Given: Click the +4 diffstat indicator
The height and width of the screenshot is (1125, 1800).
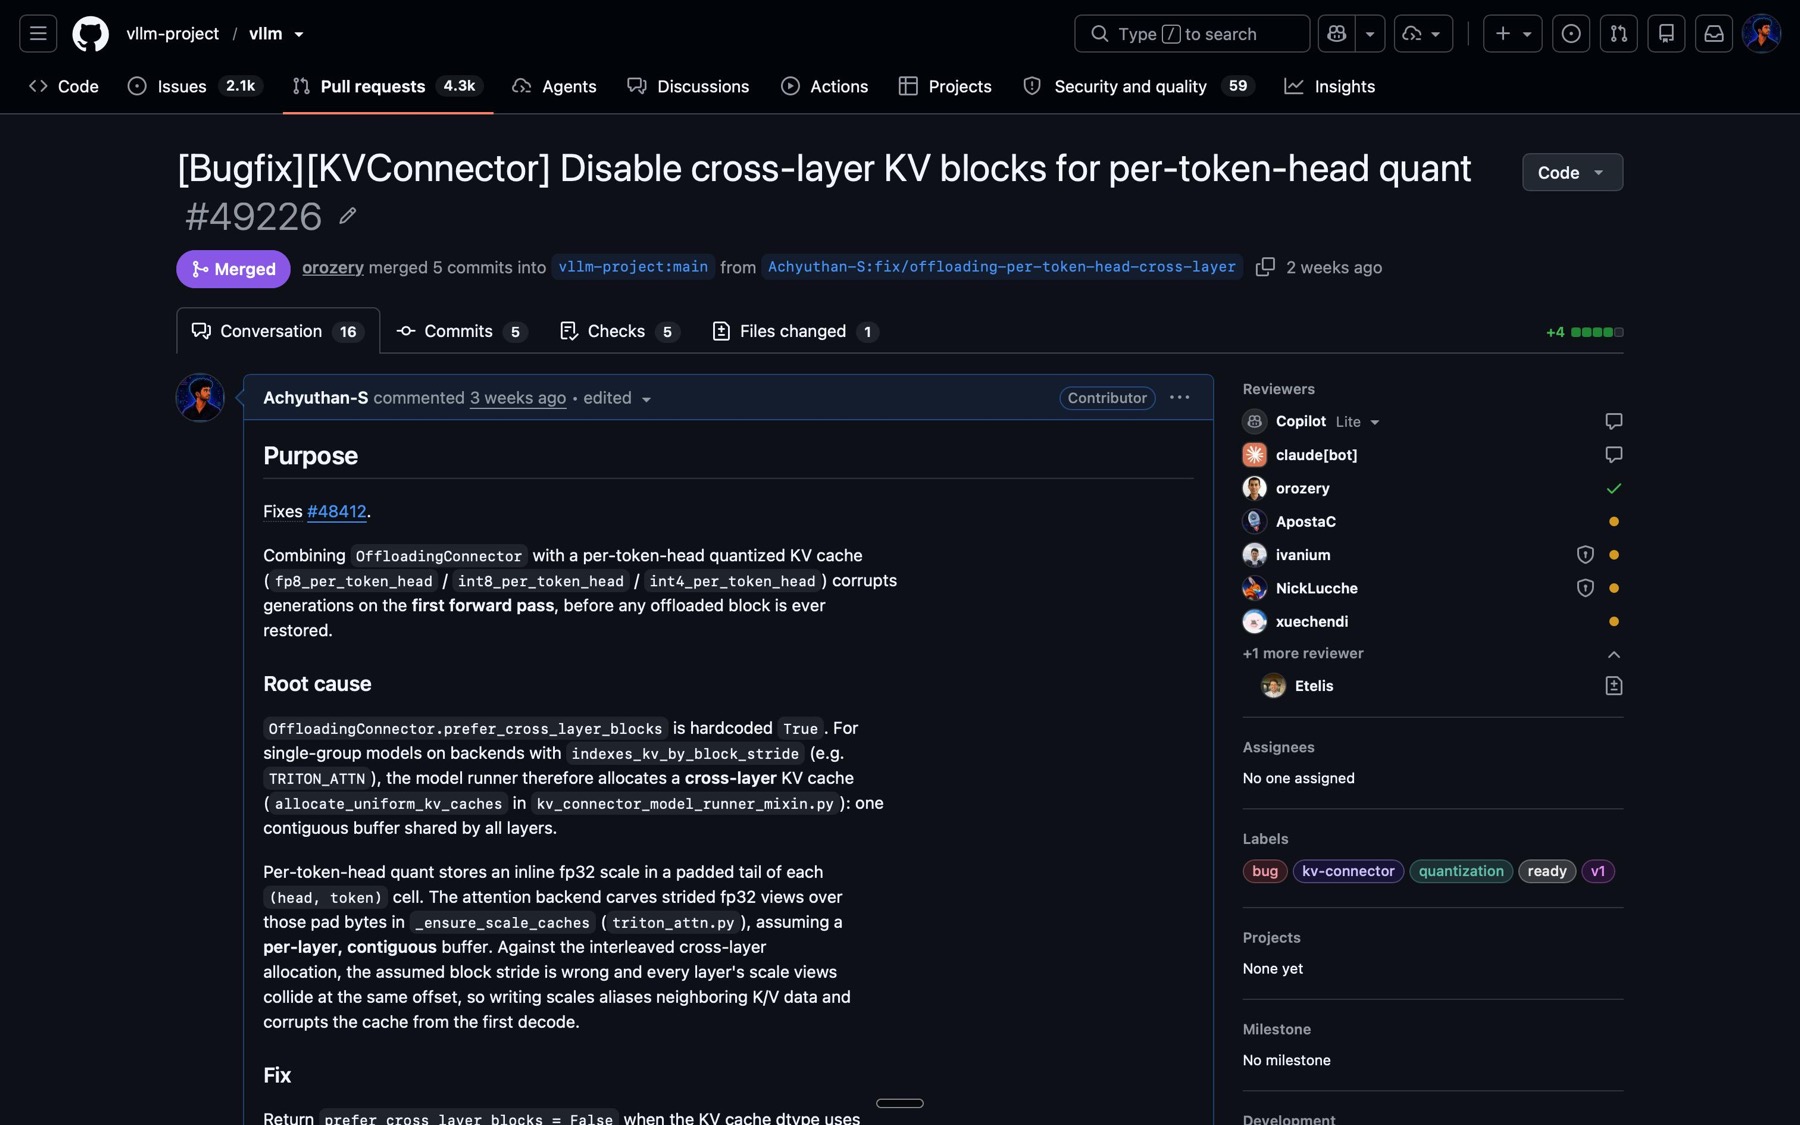Looking at the screenshot, I should click(x=1585, y=332).
